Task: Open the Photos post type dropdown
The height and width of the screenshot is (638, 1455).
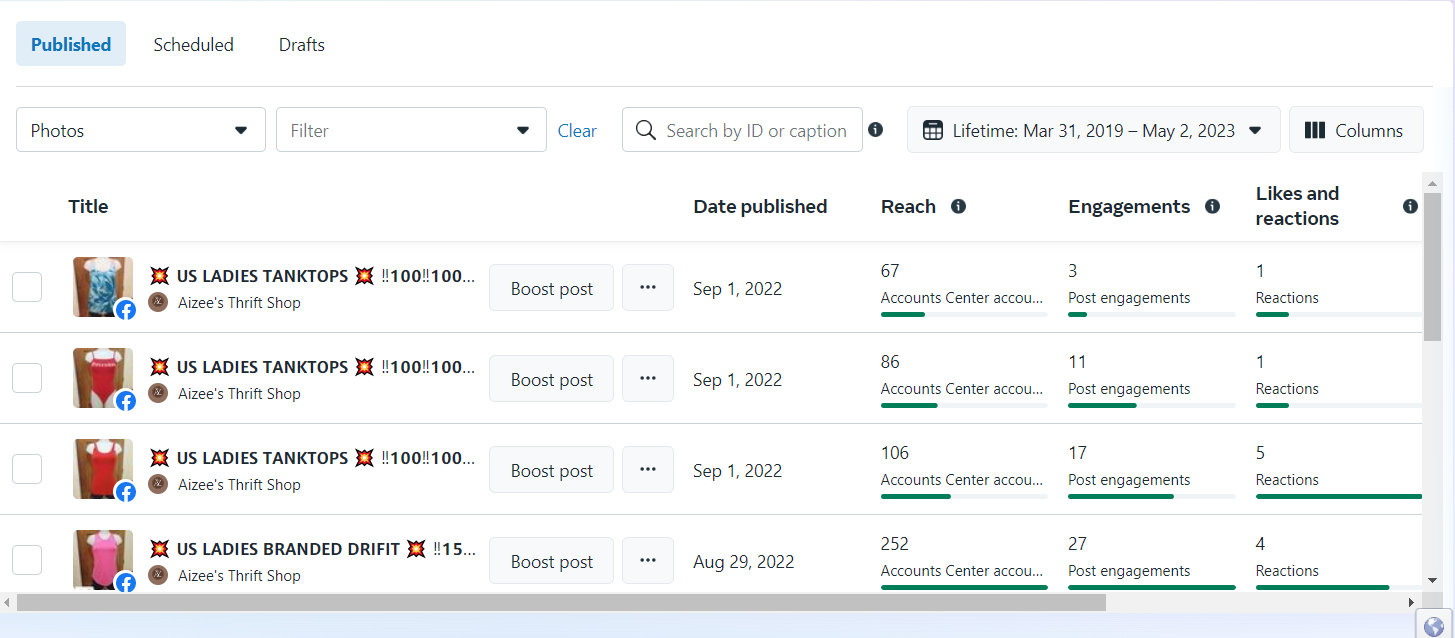Action: point(141,130)
